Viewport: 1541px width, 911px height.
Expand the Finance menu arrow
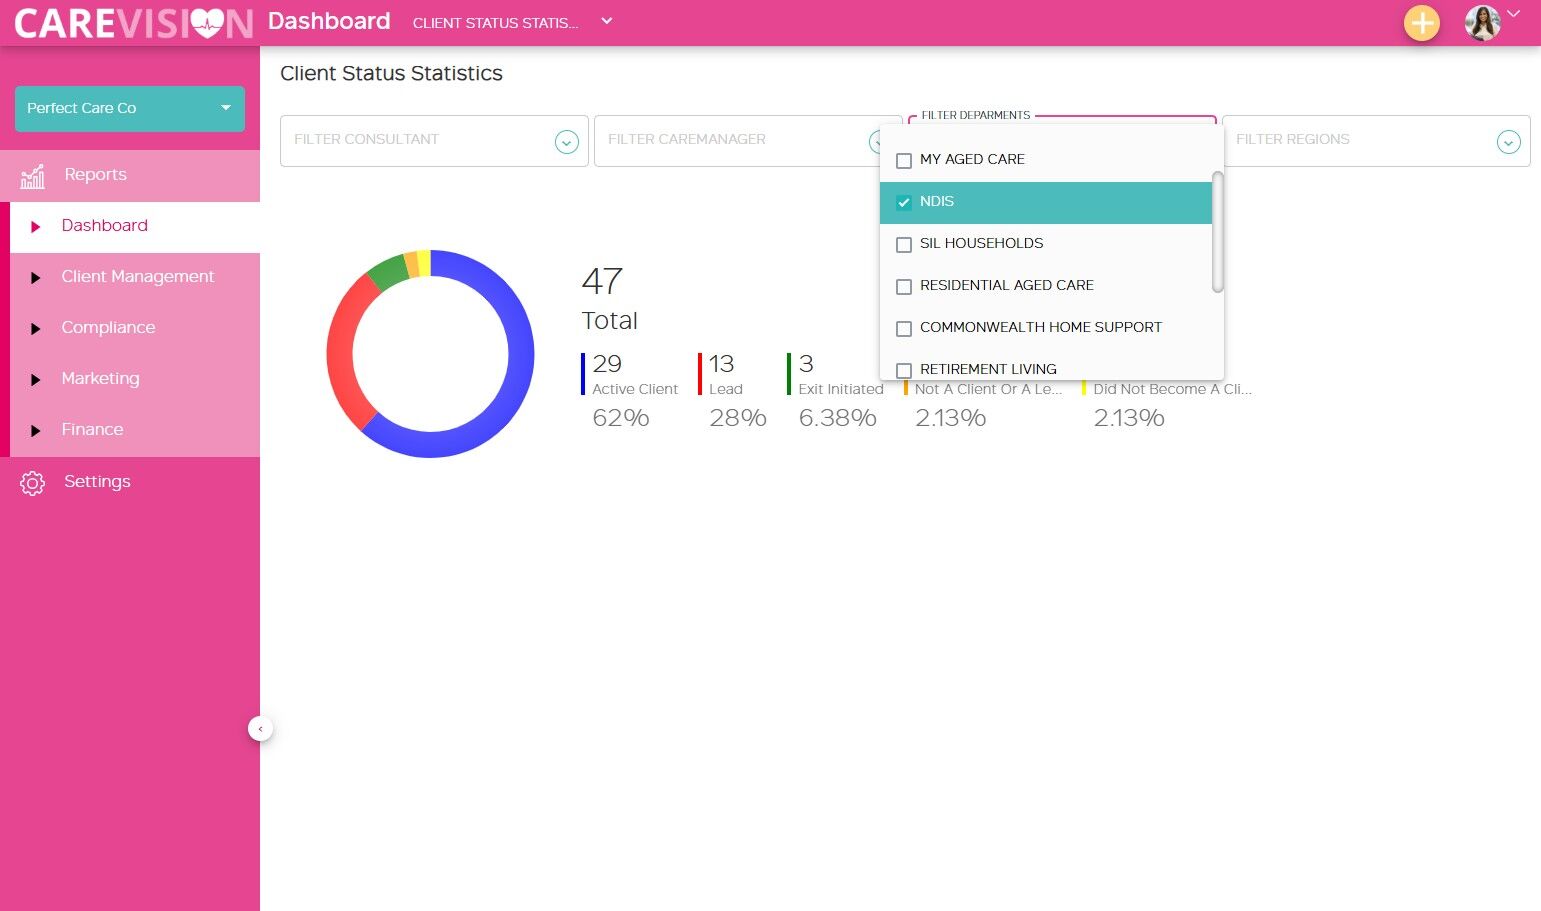click(35, 431)
